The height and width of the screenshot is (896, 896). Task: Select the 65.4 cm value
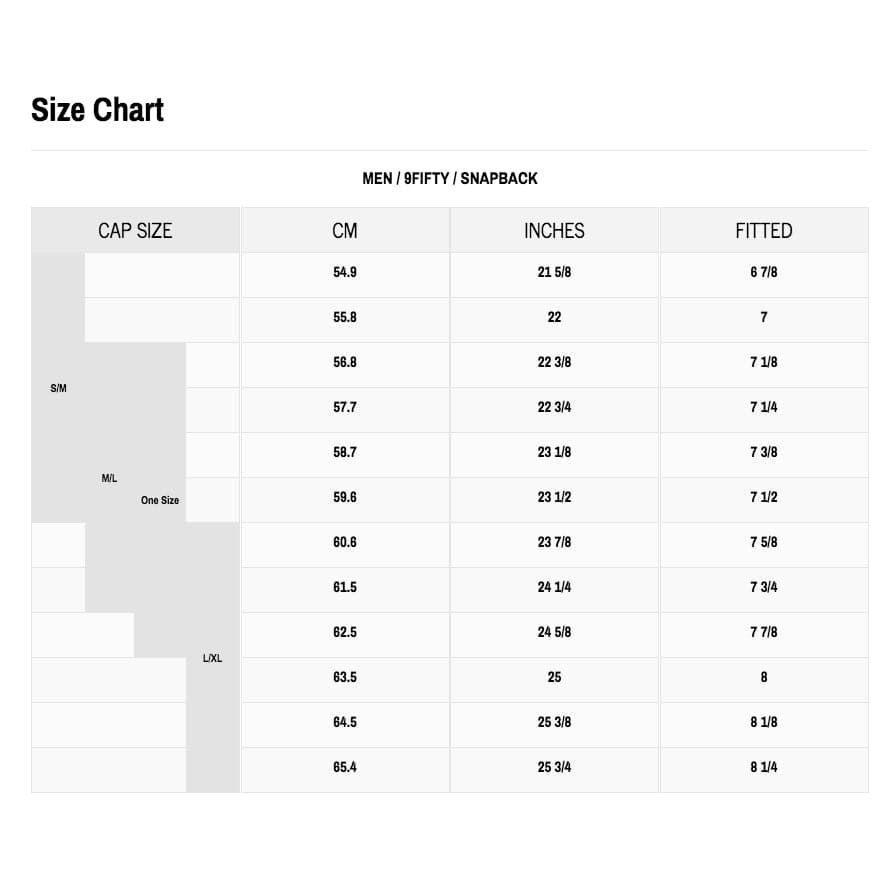point(345,767)
